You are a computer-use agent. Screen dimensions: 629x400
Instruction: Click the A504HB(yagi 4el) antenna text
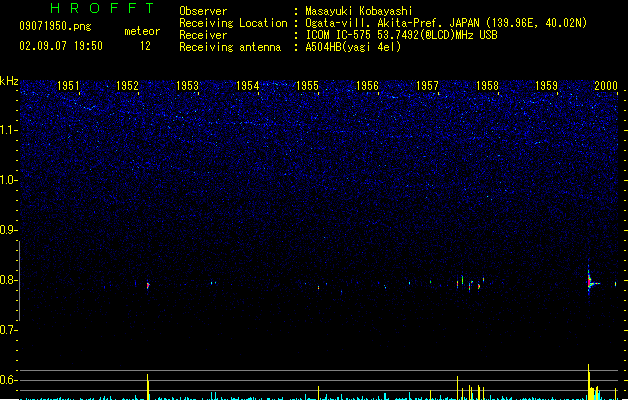[x=353, y=47]
